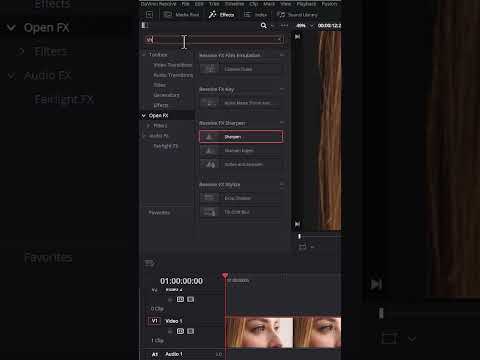Viewport: 480px width, 360px height.
Task: Collapse the Resolve FX Film Emulation group
Action: [x=282, y=55]
